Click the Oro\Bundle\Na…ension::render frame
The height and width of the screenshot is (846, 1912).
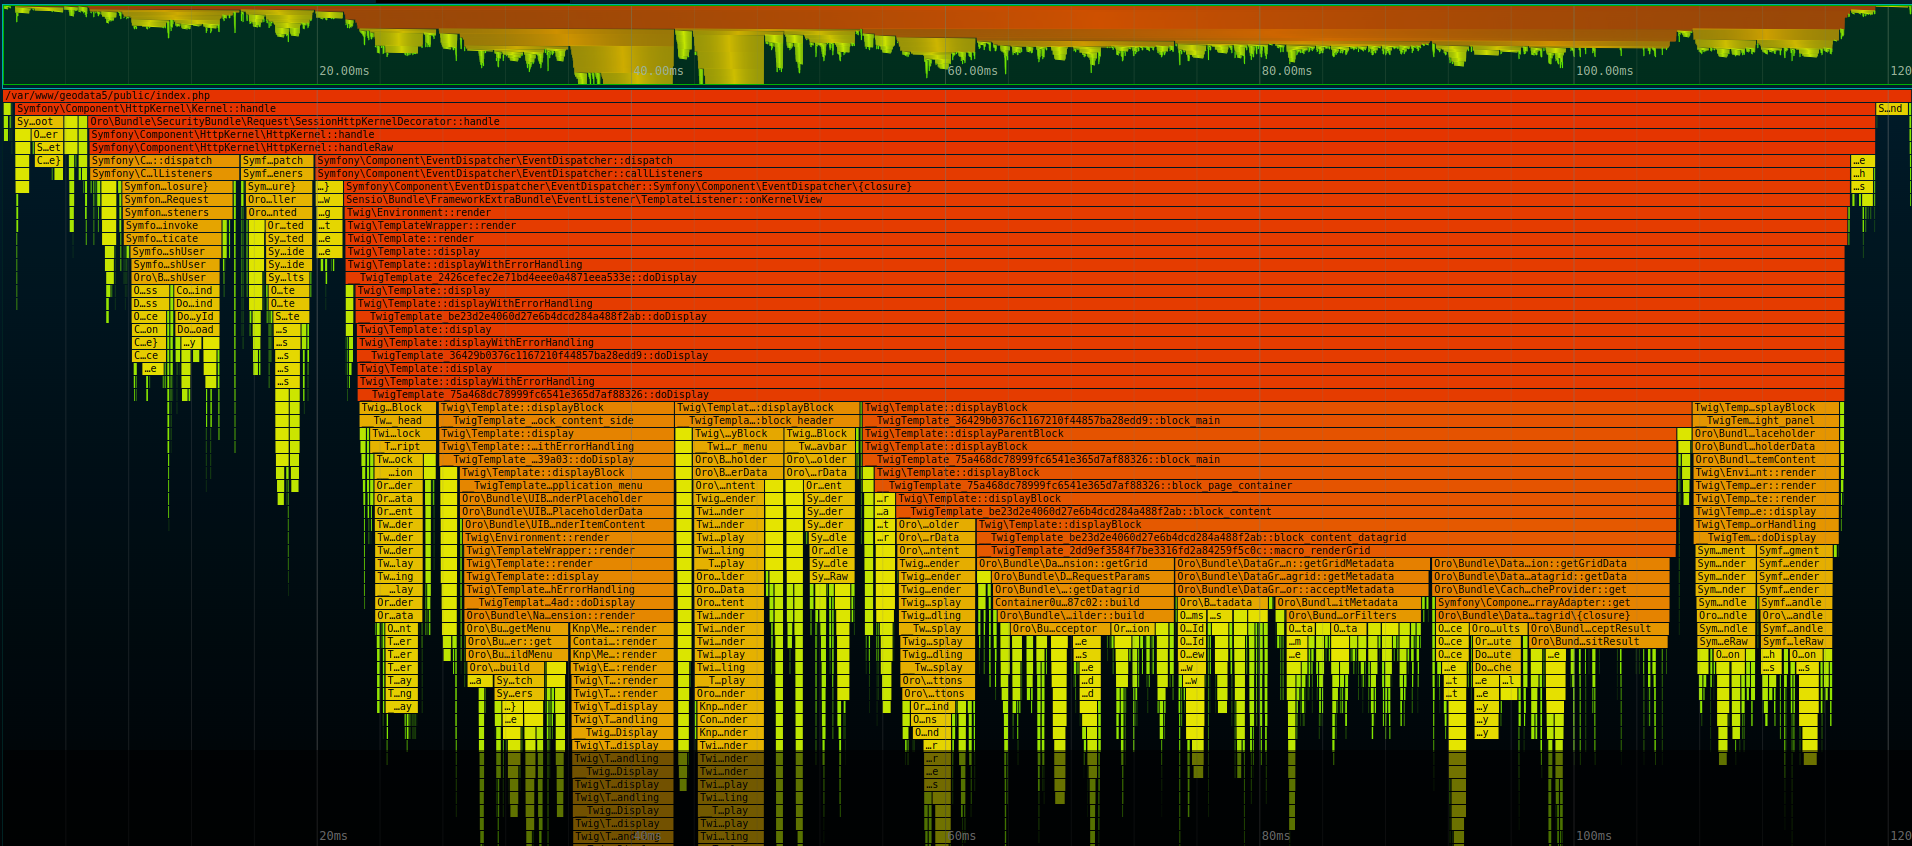point(569,616)
